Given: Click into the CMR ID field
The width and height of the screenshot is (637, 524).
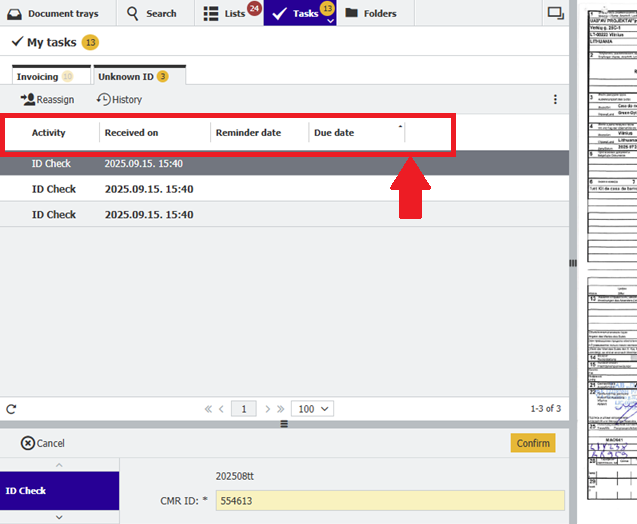Looking at the screenshot, I should 389,500.
